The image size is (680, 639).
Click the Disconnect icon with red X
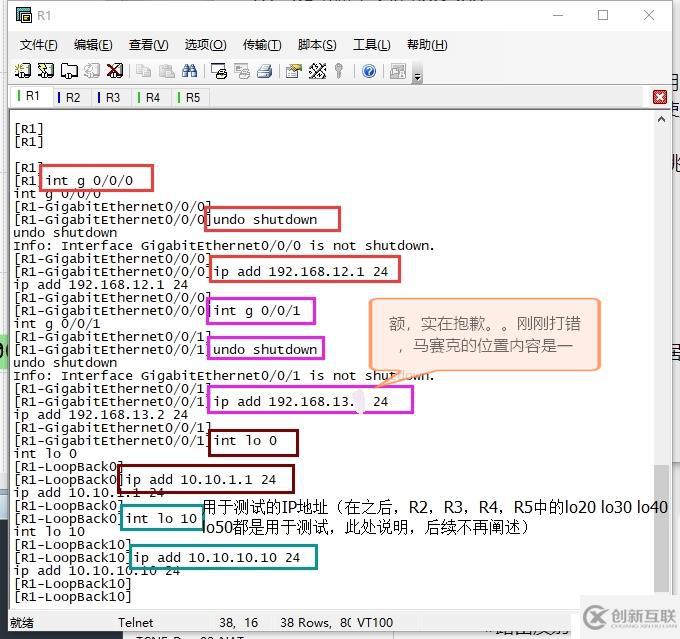pos(114,71)
